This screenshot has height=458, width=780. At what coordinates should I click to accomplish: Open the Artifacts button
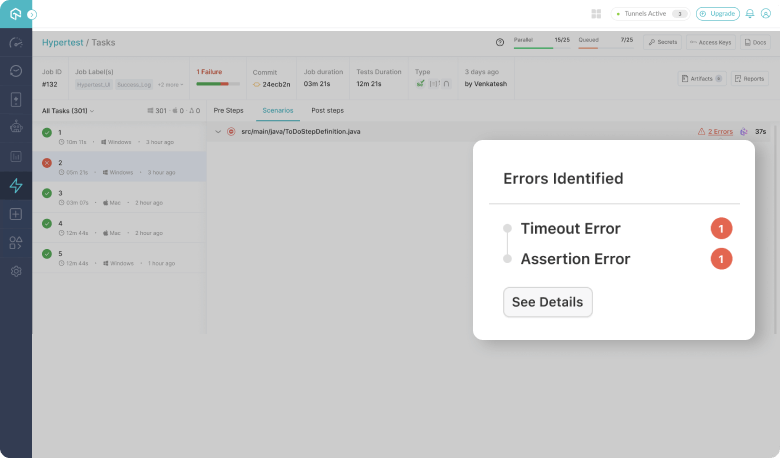pyautogui.click(x=702, y=79)
